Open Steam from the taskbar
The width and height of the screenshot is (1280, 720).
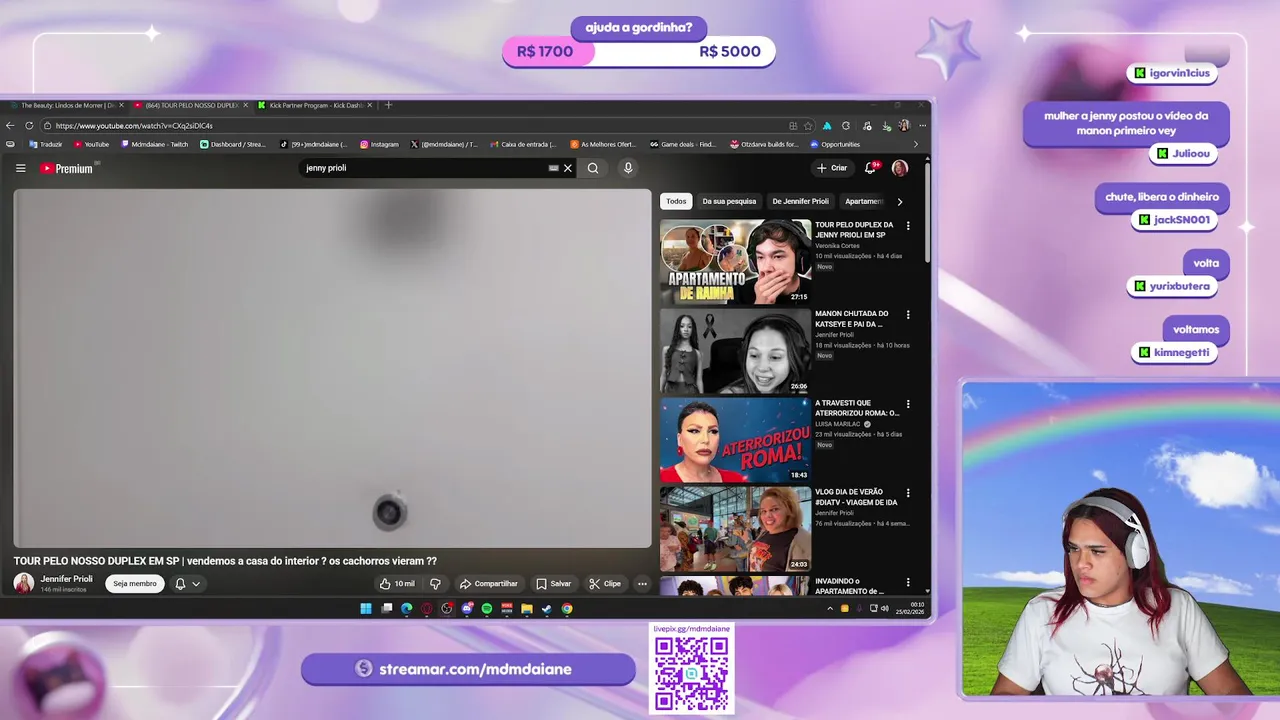pos(547,608)
